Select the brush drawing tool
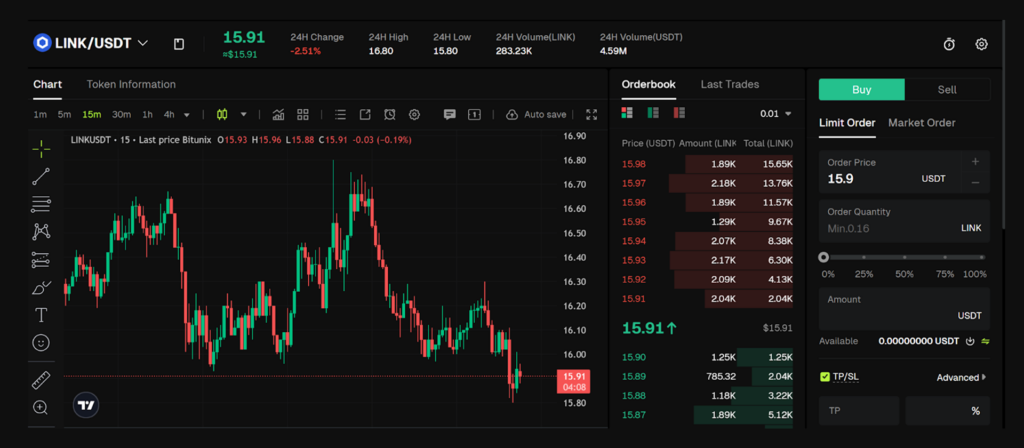The width and height of the screenshot is (1024, 448). click(41, 287)
